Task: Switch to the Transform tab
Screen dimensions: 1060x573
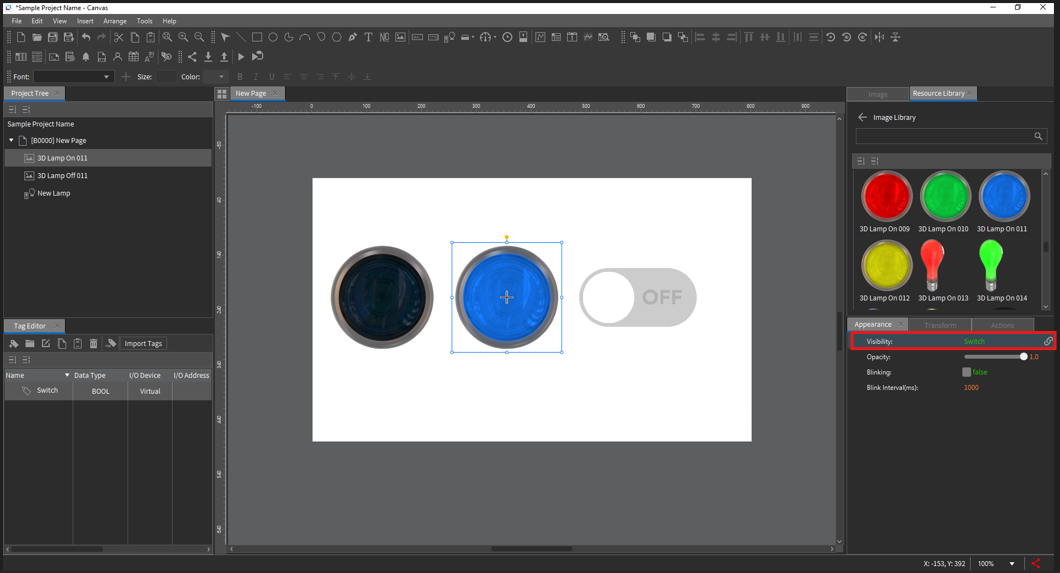Action: (940, 325)
